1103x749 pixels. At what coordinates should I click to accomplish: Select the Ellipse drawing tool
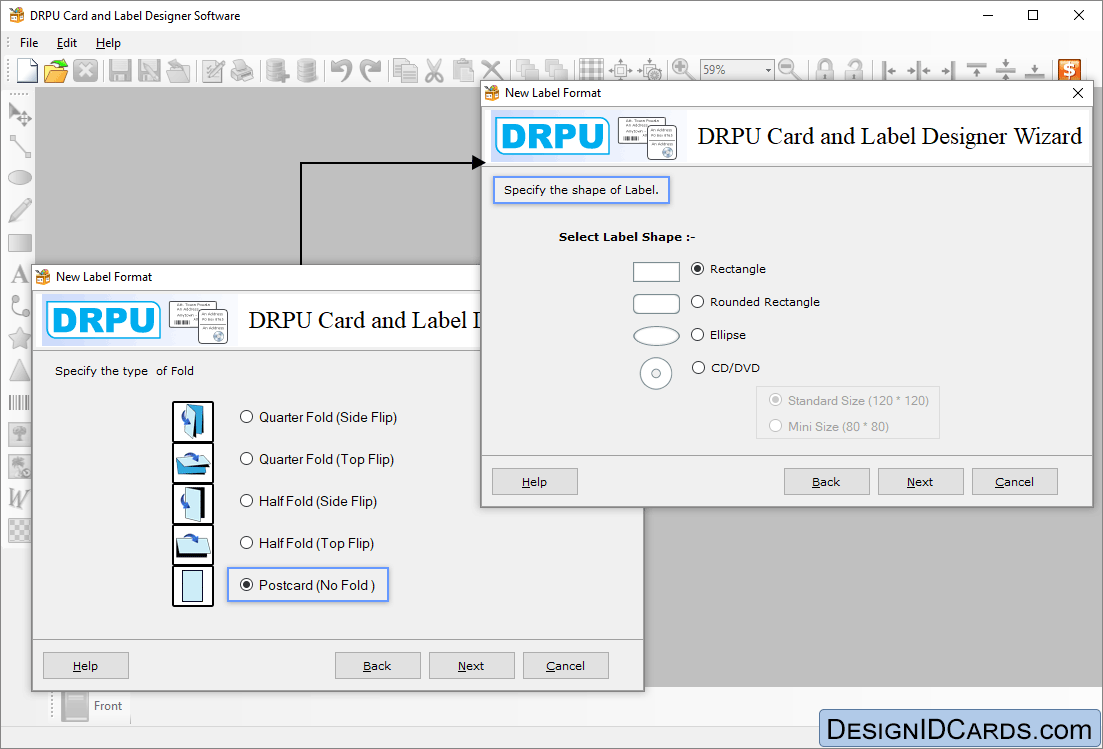click(20, 178)
